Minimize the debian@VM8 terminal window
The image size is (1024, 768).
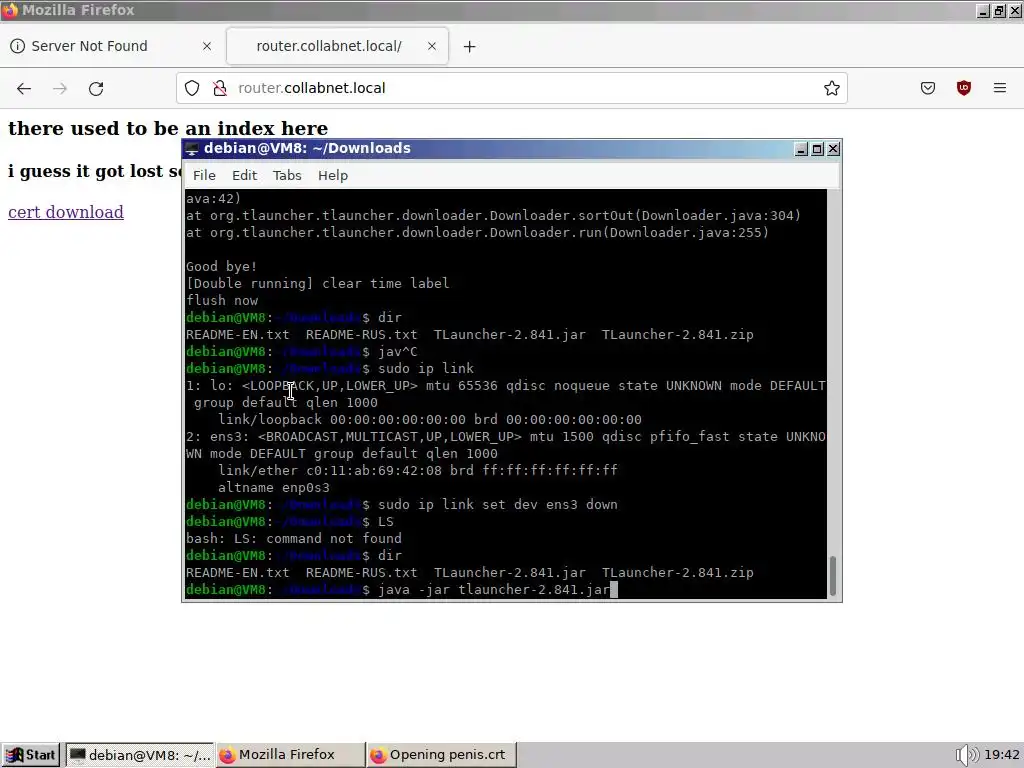coord(802,149)
